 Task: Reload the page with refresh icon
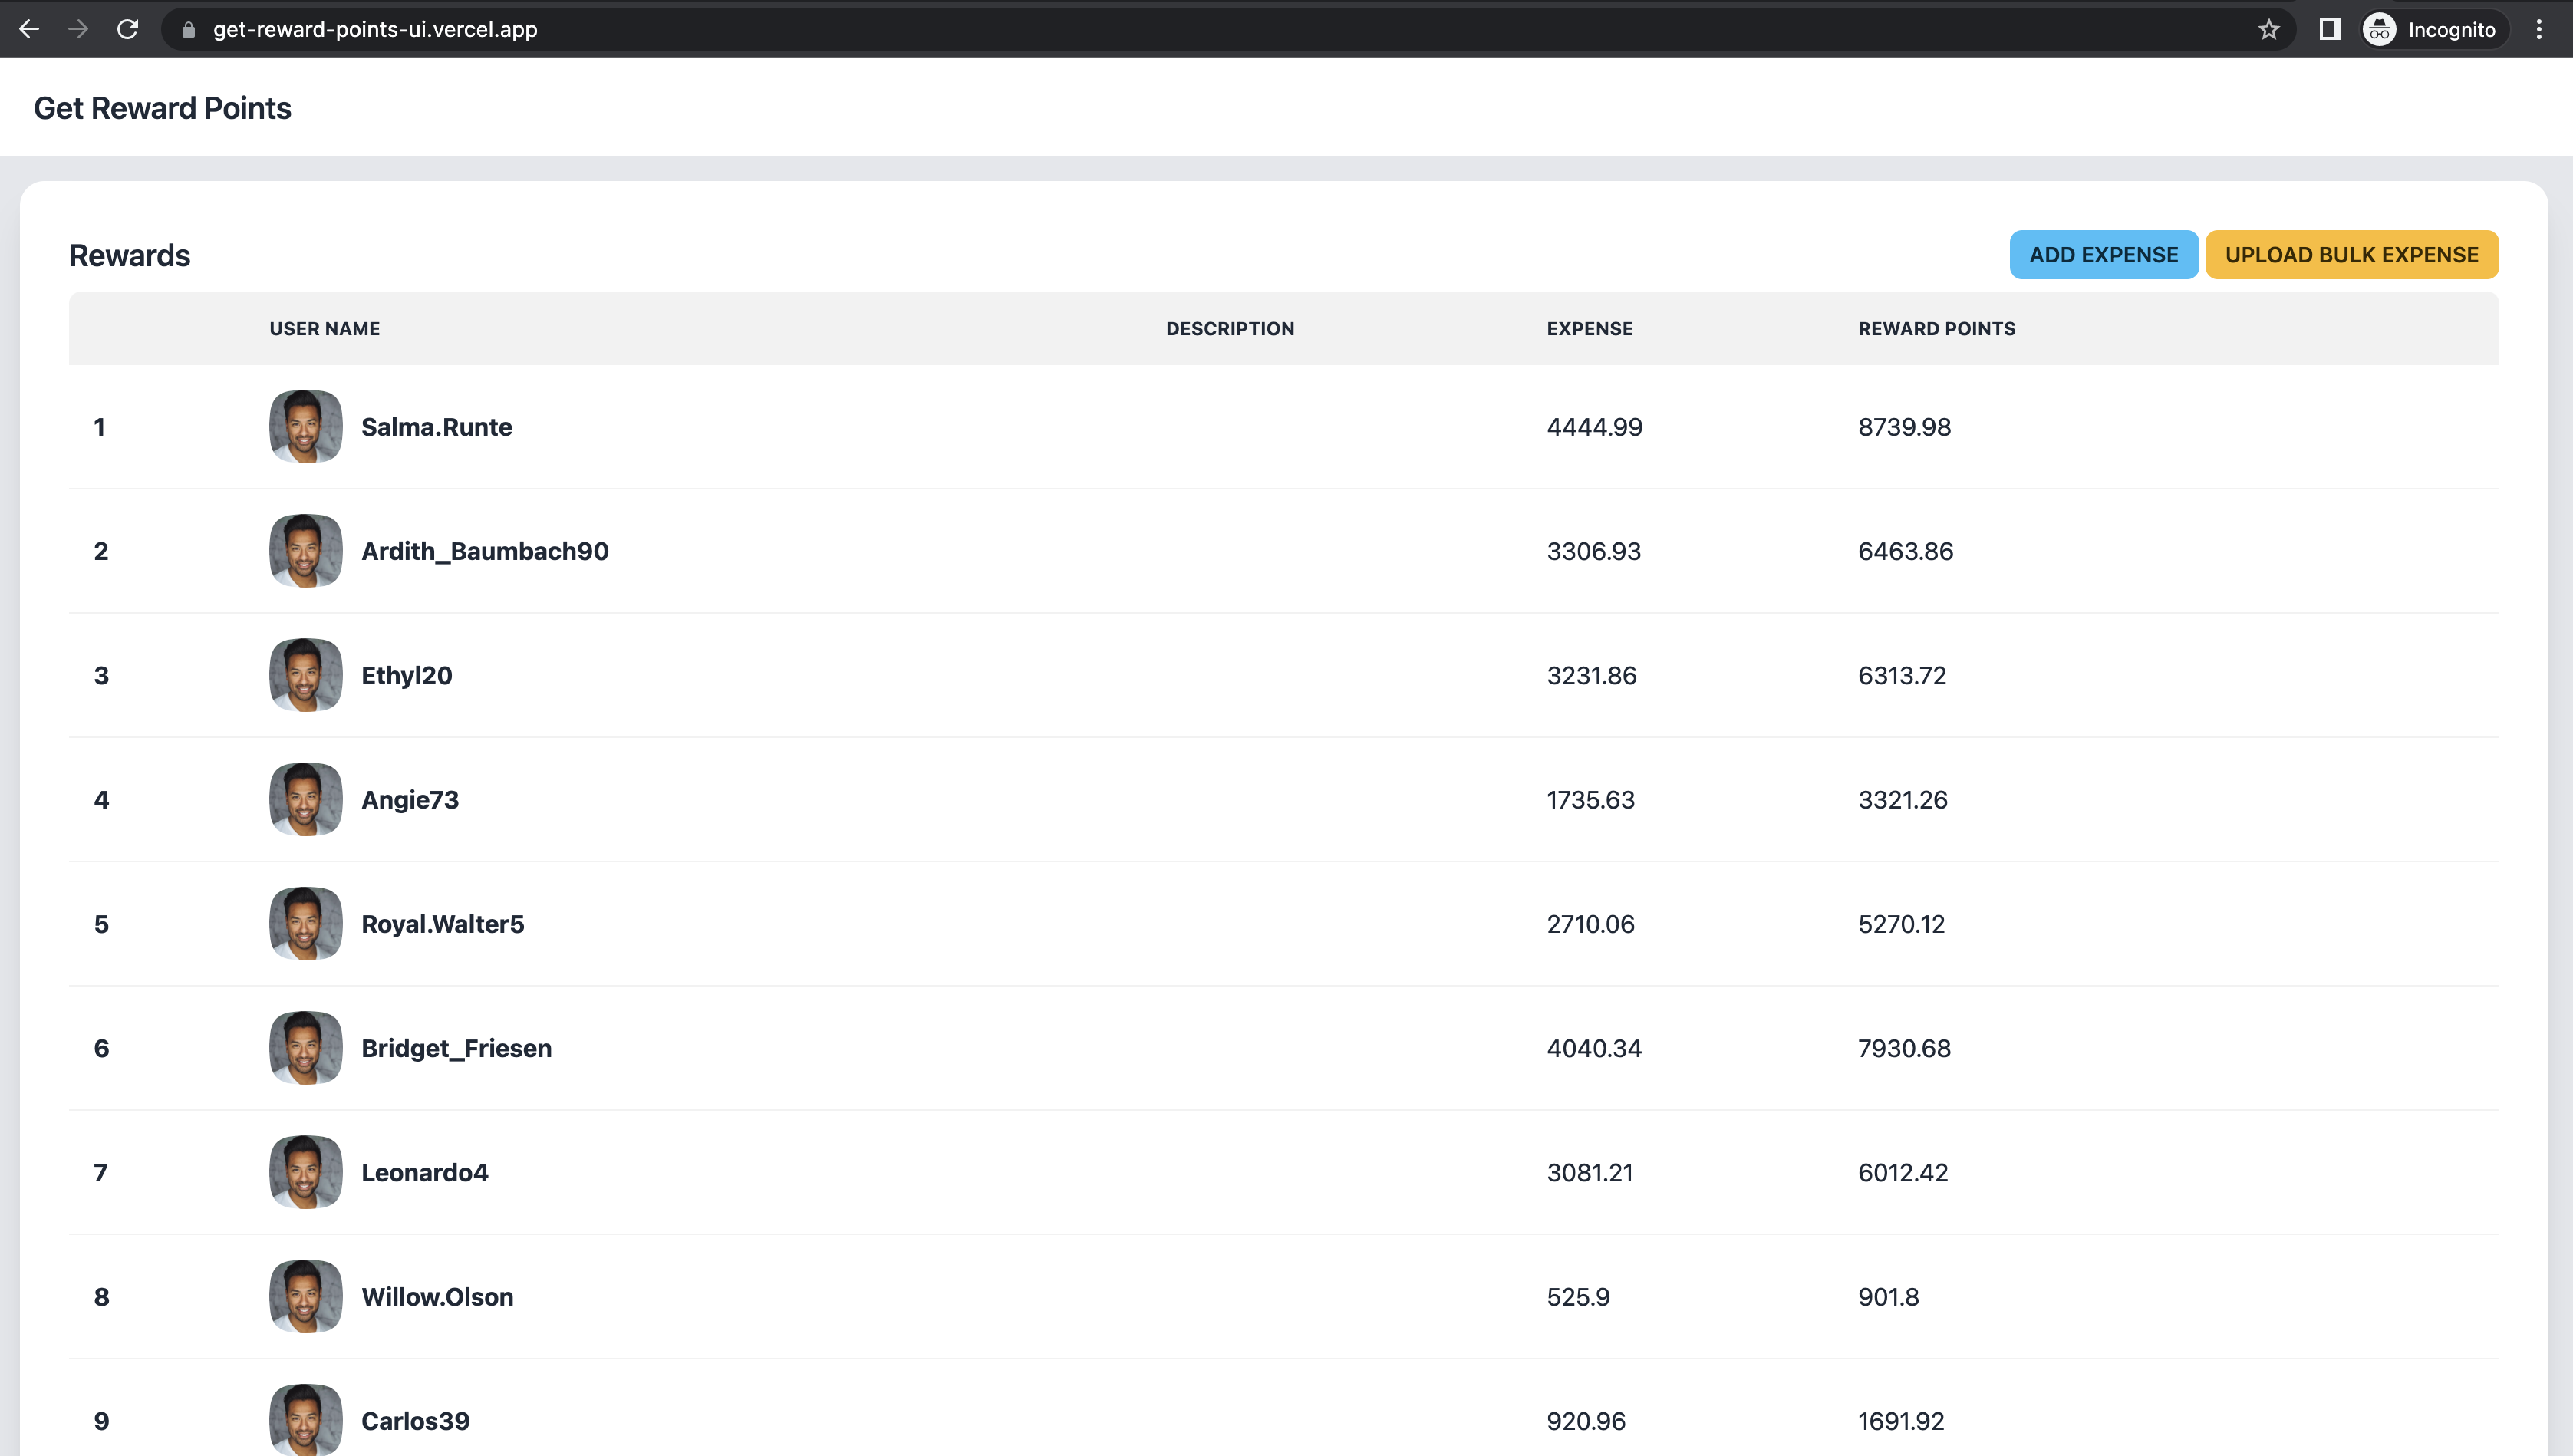point(127,29)
